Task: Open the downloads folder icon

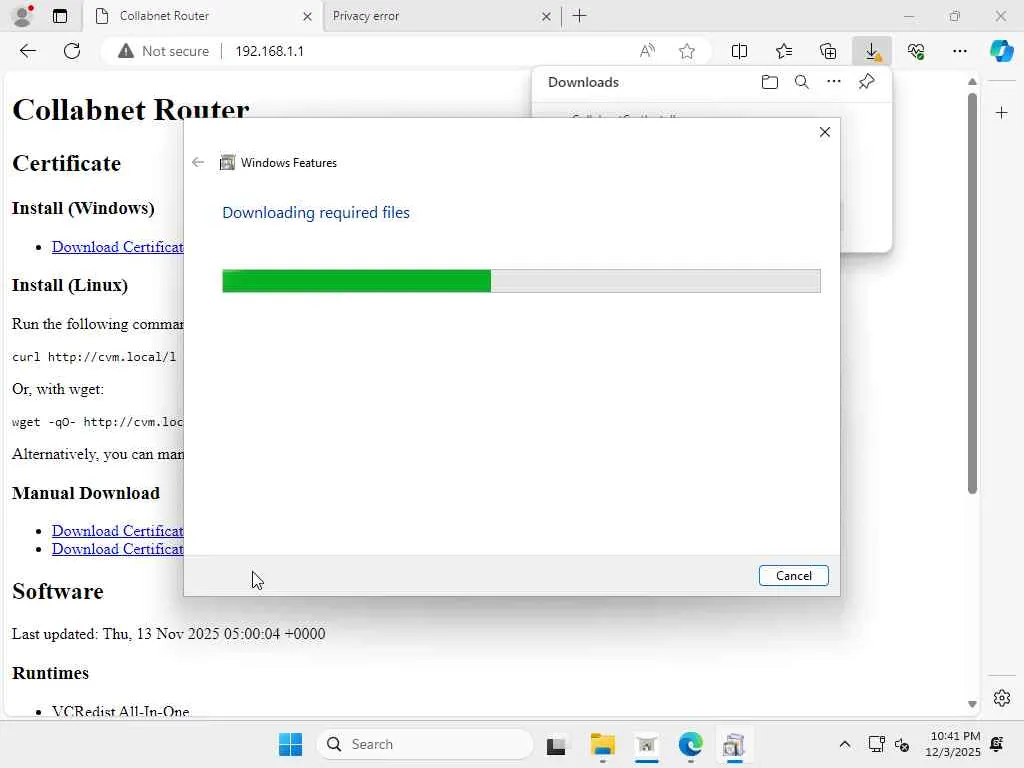Action: (x=770, y=82)
